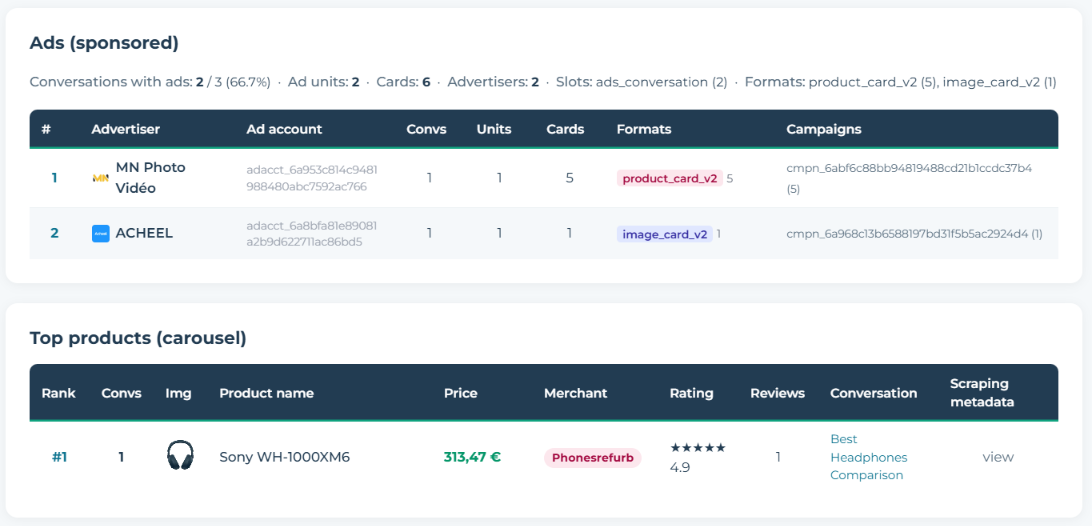Click the five-star rating for Sony WH-1000XM6

coord(698,447)
